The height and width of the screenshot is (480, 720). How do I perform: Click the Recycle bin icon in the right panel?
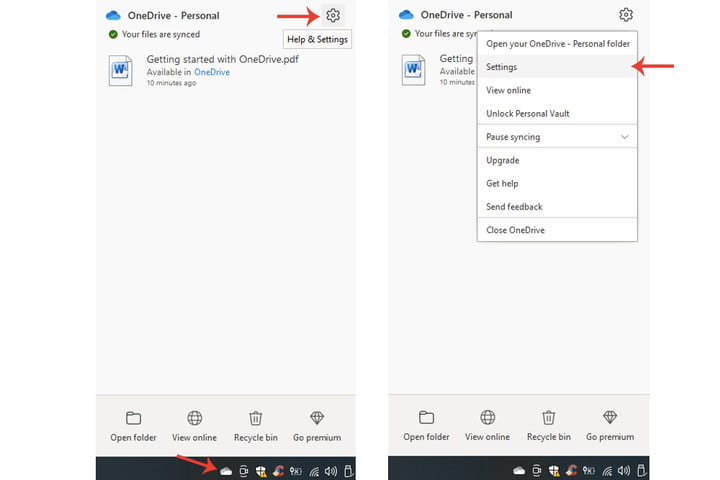click(549, 418)
